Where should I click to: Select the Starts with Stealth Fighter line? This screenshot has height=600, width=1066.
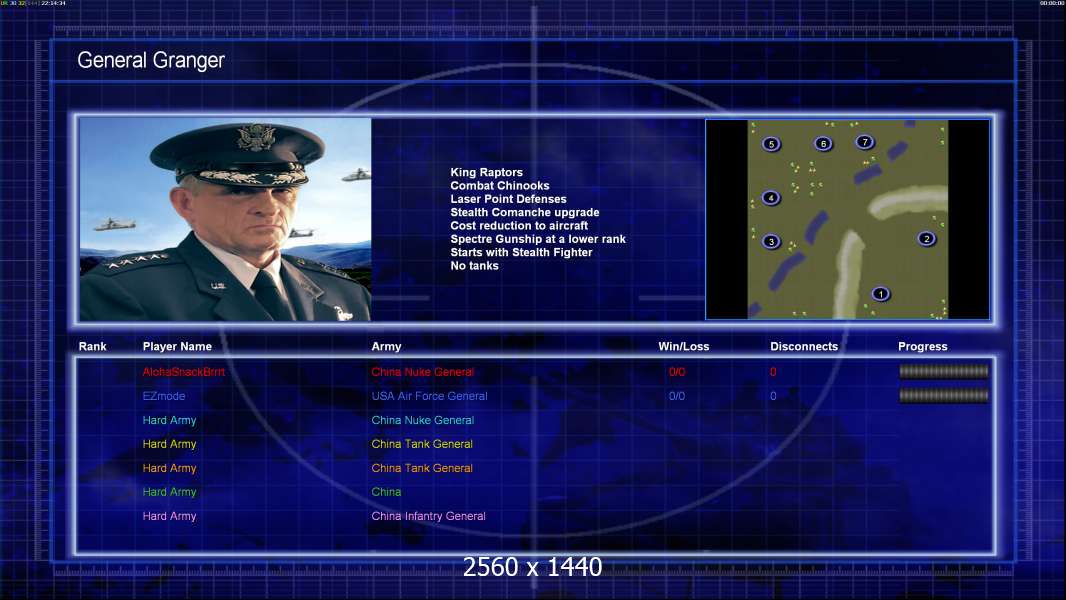pos(521,252)
